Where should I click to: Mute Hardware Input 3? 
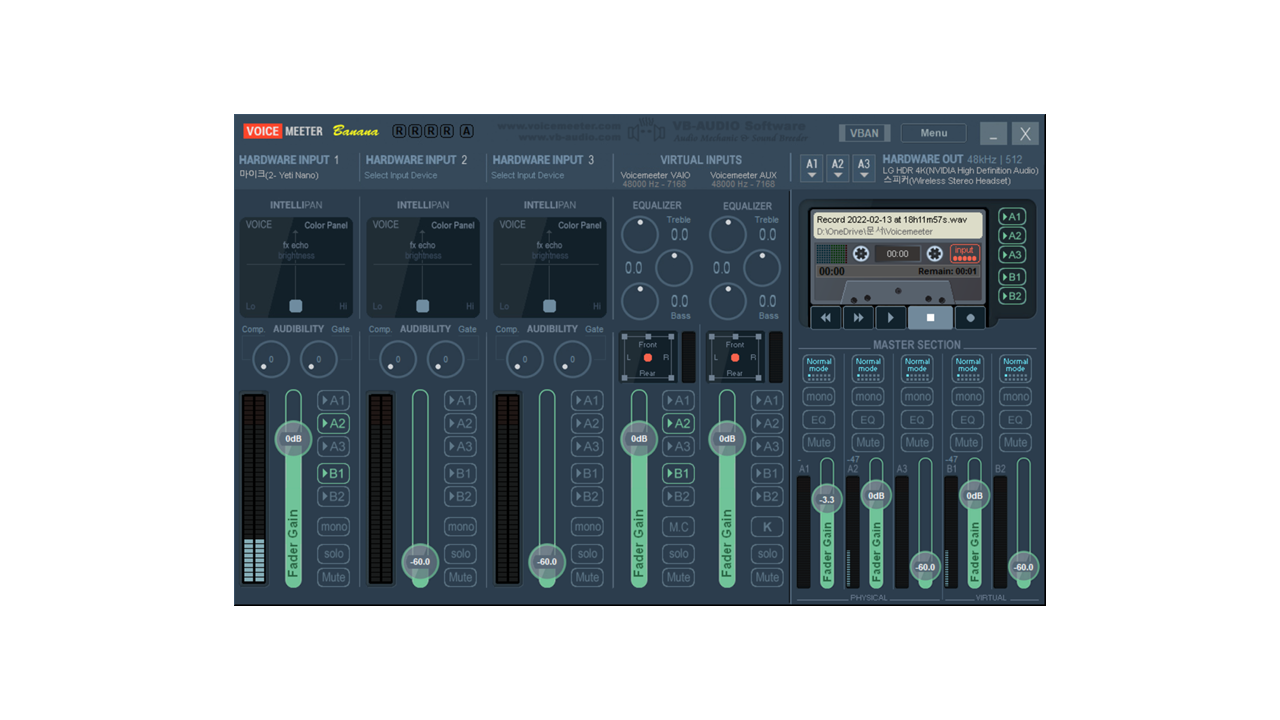tap(588, 578)
